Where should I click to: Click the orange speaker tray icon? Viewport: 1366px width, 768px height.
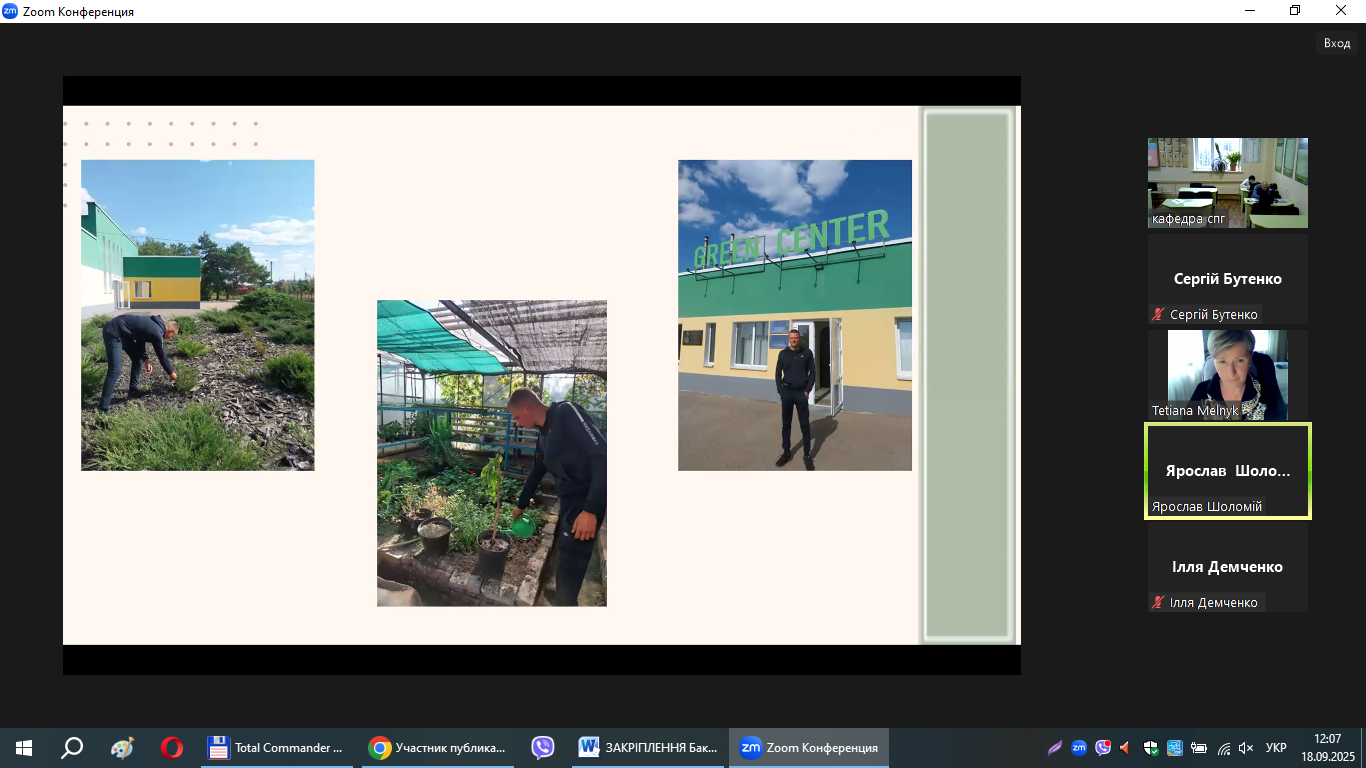click(x=1126, y=748)
